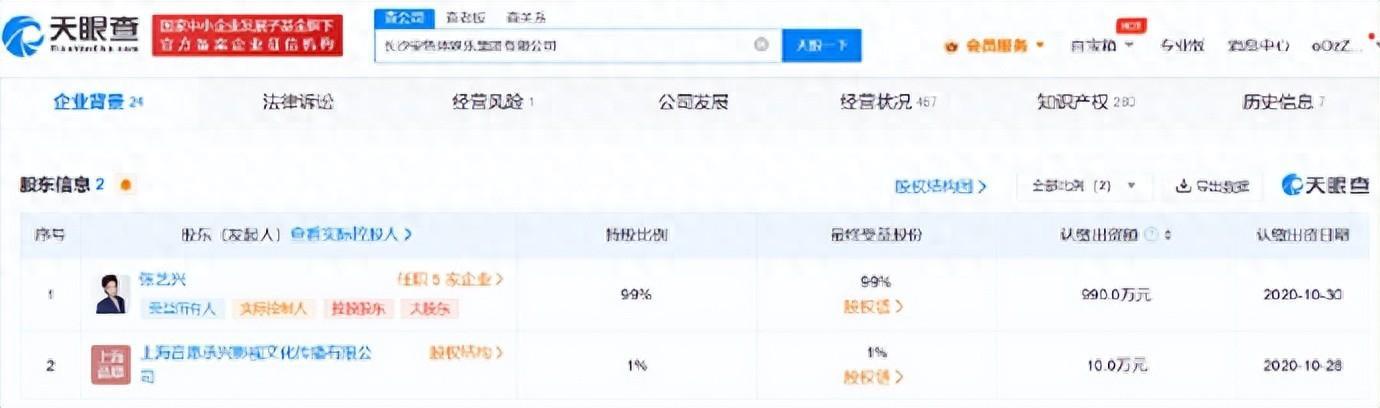Screen dimensions: 1380x408
Task: Clear the search box with the X icon
Action: click(761, 45)
